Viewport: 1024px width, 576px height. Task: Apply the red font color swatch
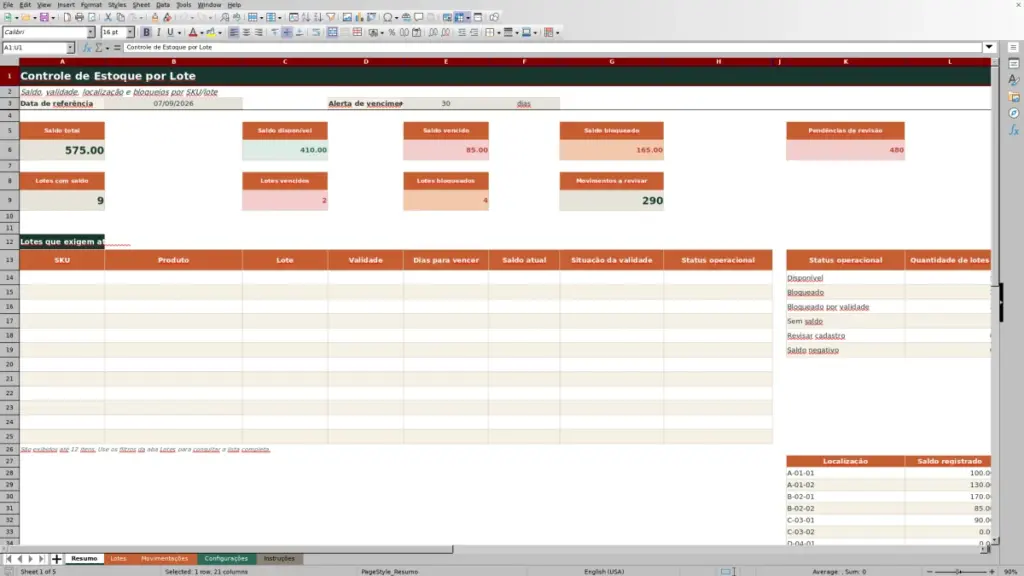point(193,33)
